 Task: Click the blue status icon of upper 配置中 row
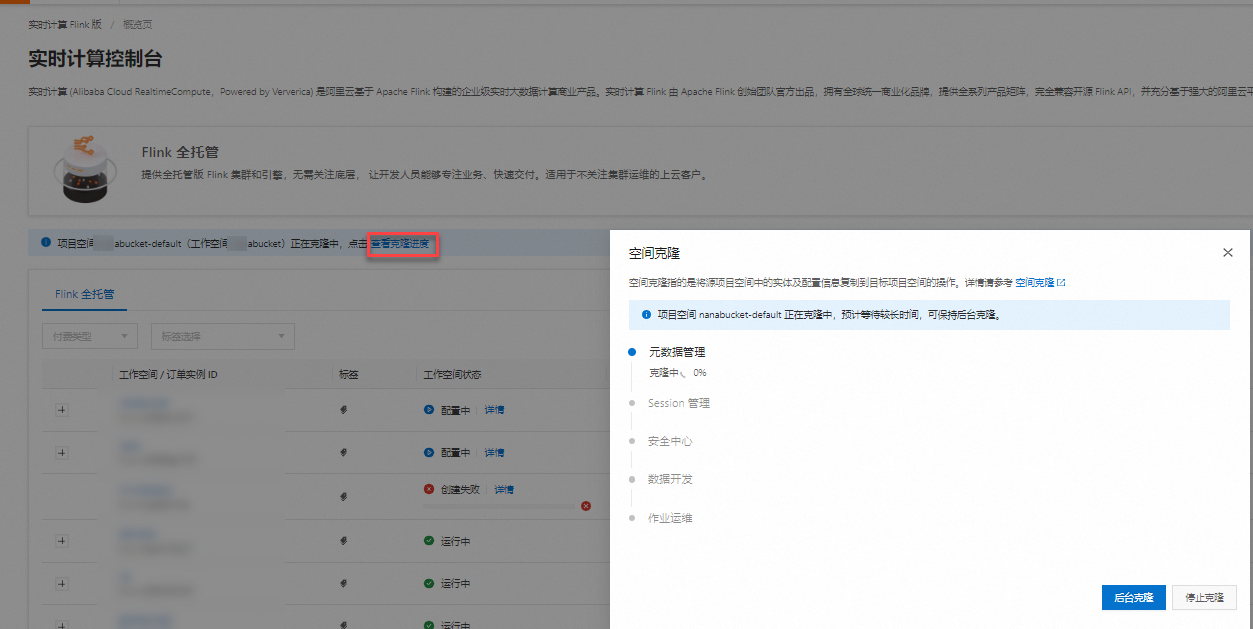[429, 410]
